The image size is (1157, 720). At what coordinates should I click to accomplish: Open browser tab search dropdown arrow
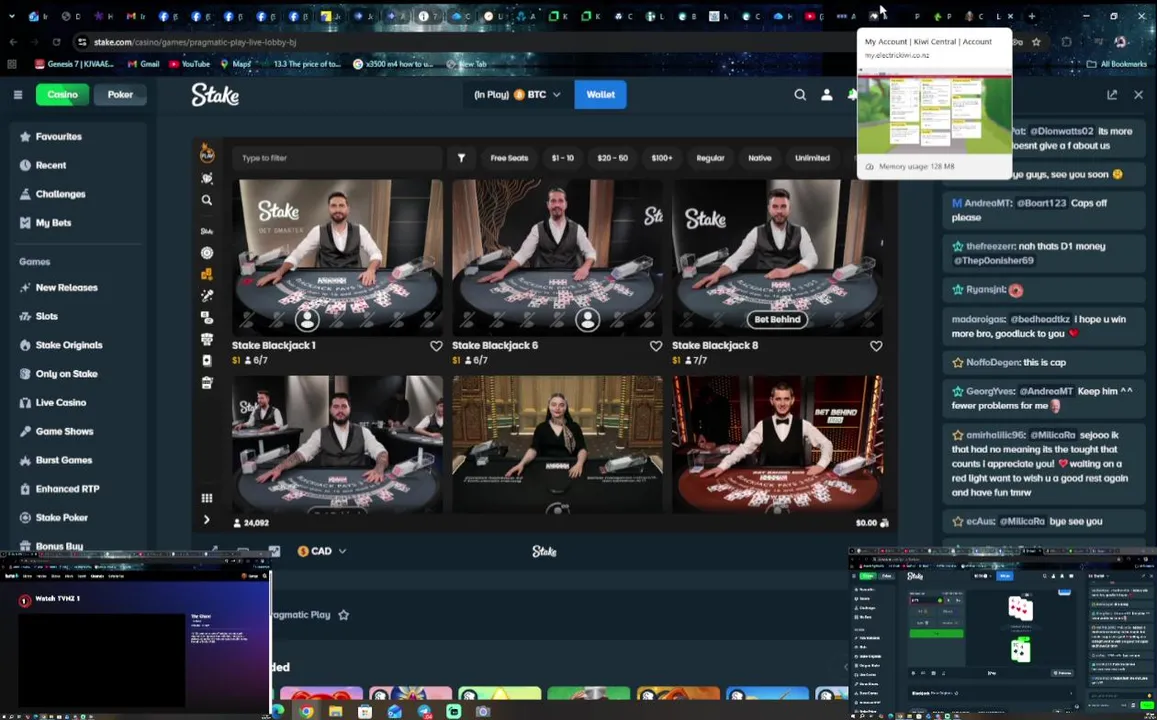pos(12,16)
